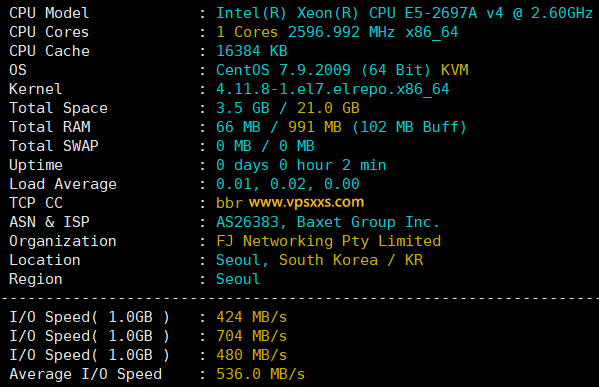The height and width of the screenshot is (387, 599).
Task: Click the Load Average values
Action: point(288,184)
